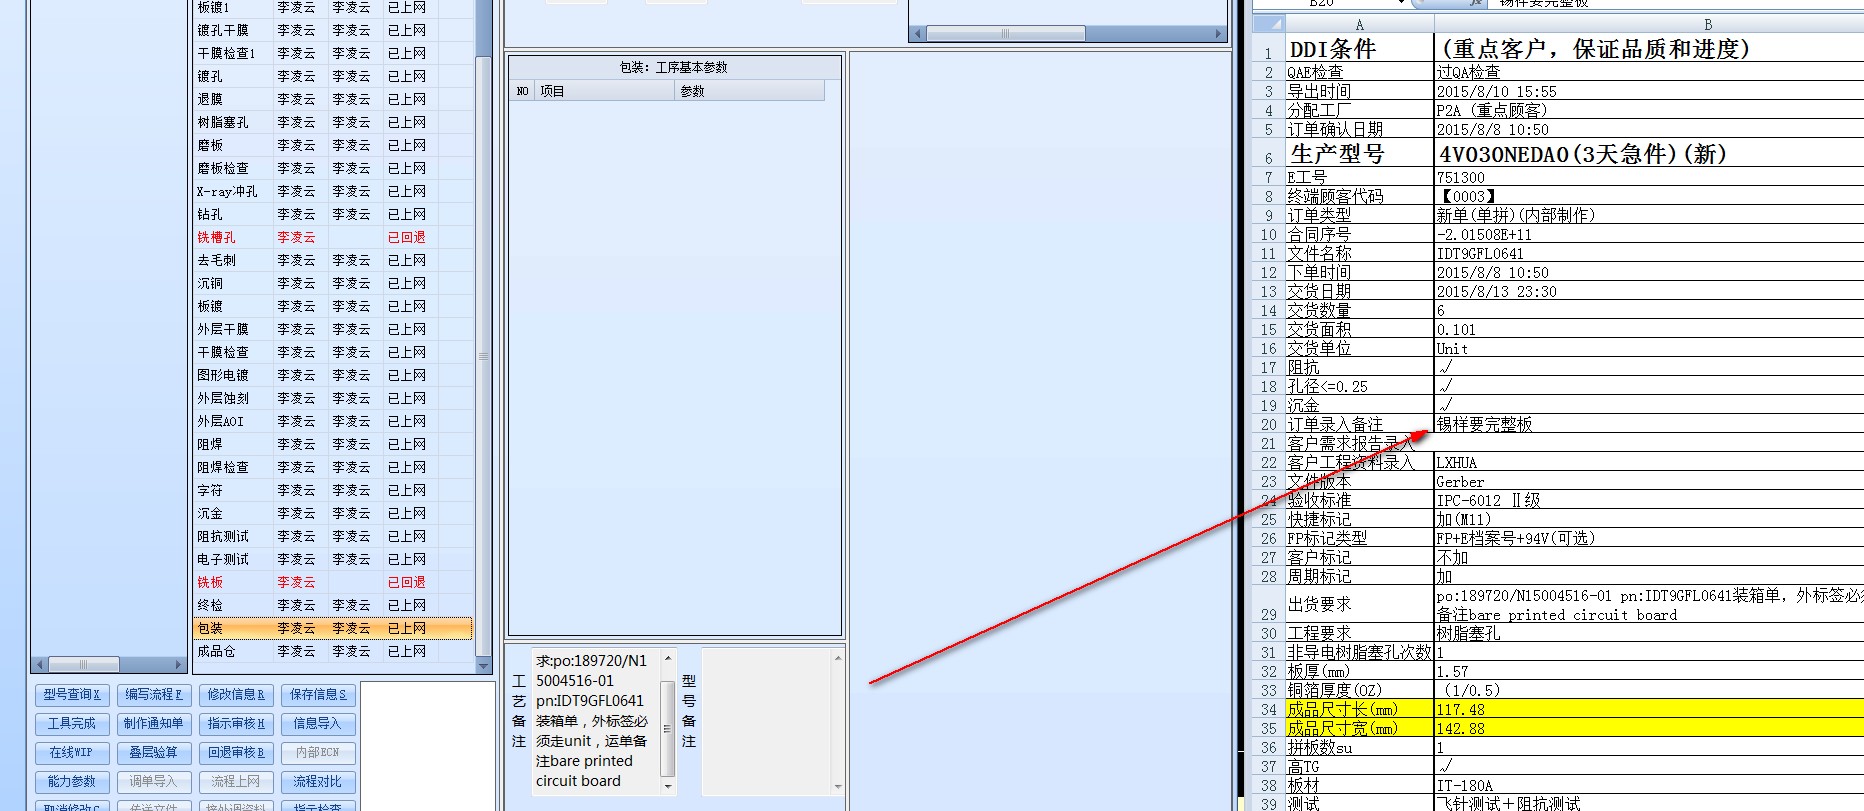Screen dimensions: 1864x811
Task: Click down arrow of 工艺备注 text scrollbar
Action: point(668,786)
